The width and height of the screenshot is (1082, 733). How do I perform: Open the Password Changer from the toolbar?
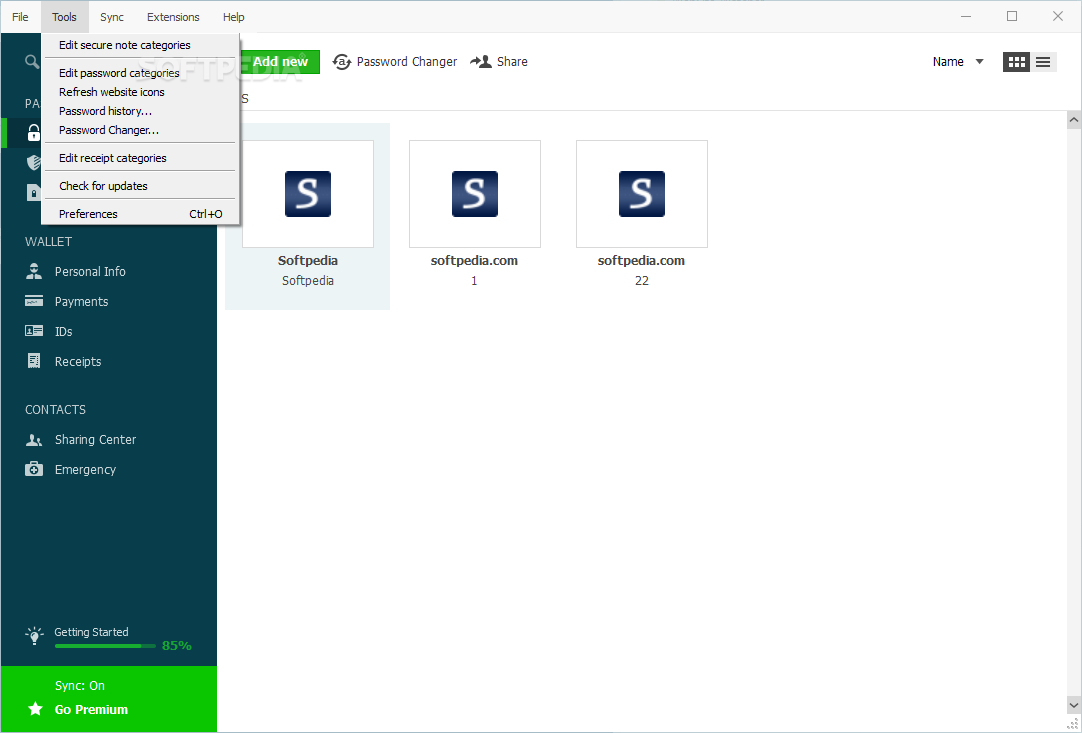[x=394, y=61]
